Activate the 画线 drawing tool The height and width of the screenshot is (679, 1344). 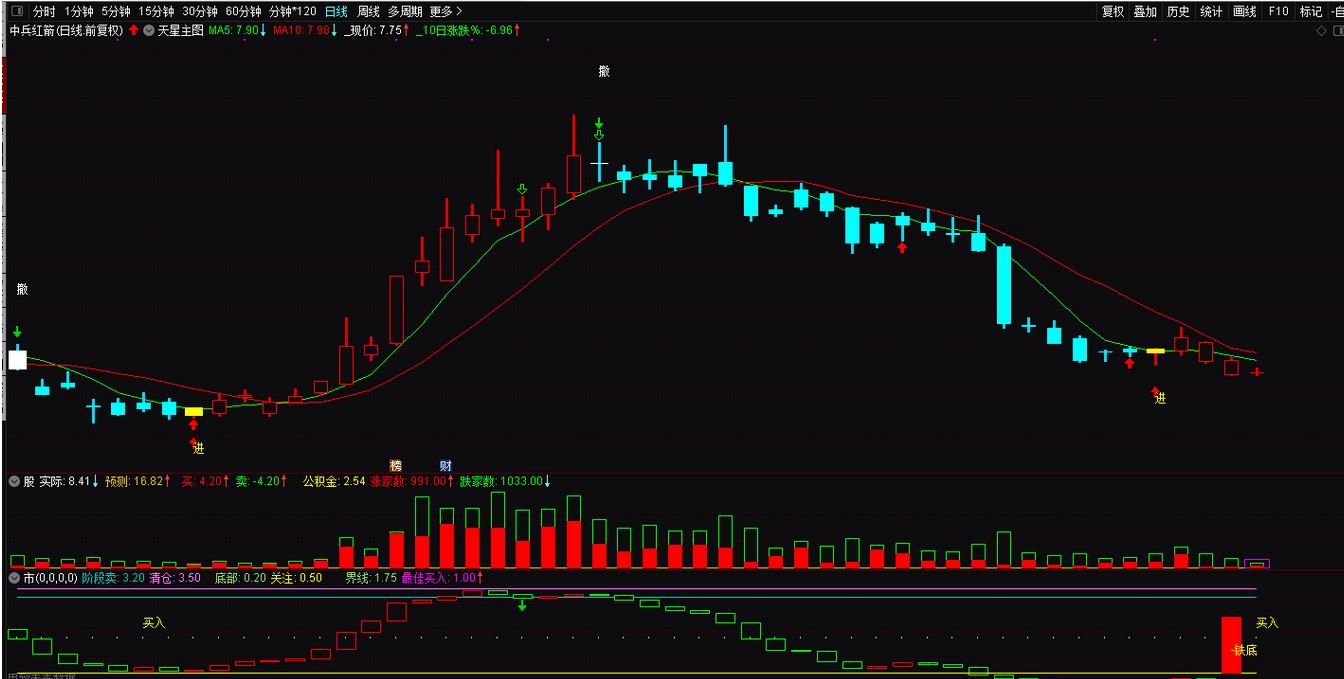click(1244, 12)
